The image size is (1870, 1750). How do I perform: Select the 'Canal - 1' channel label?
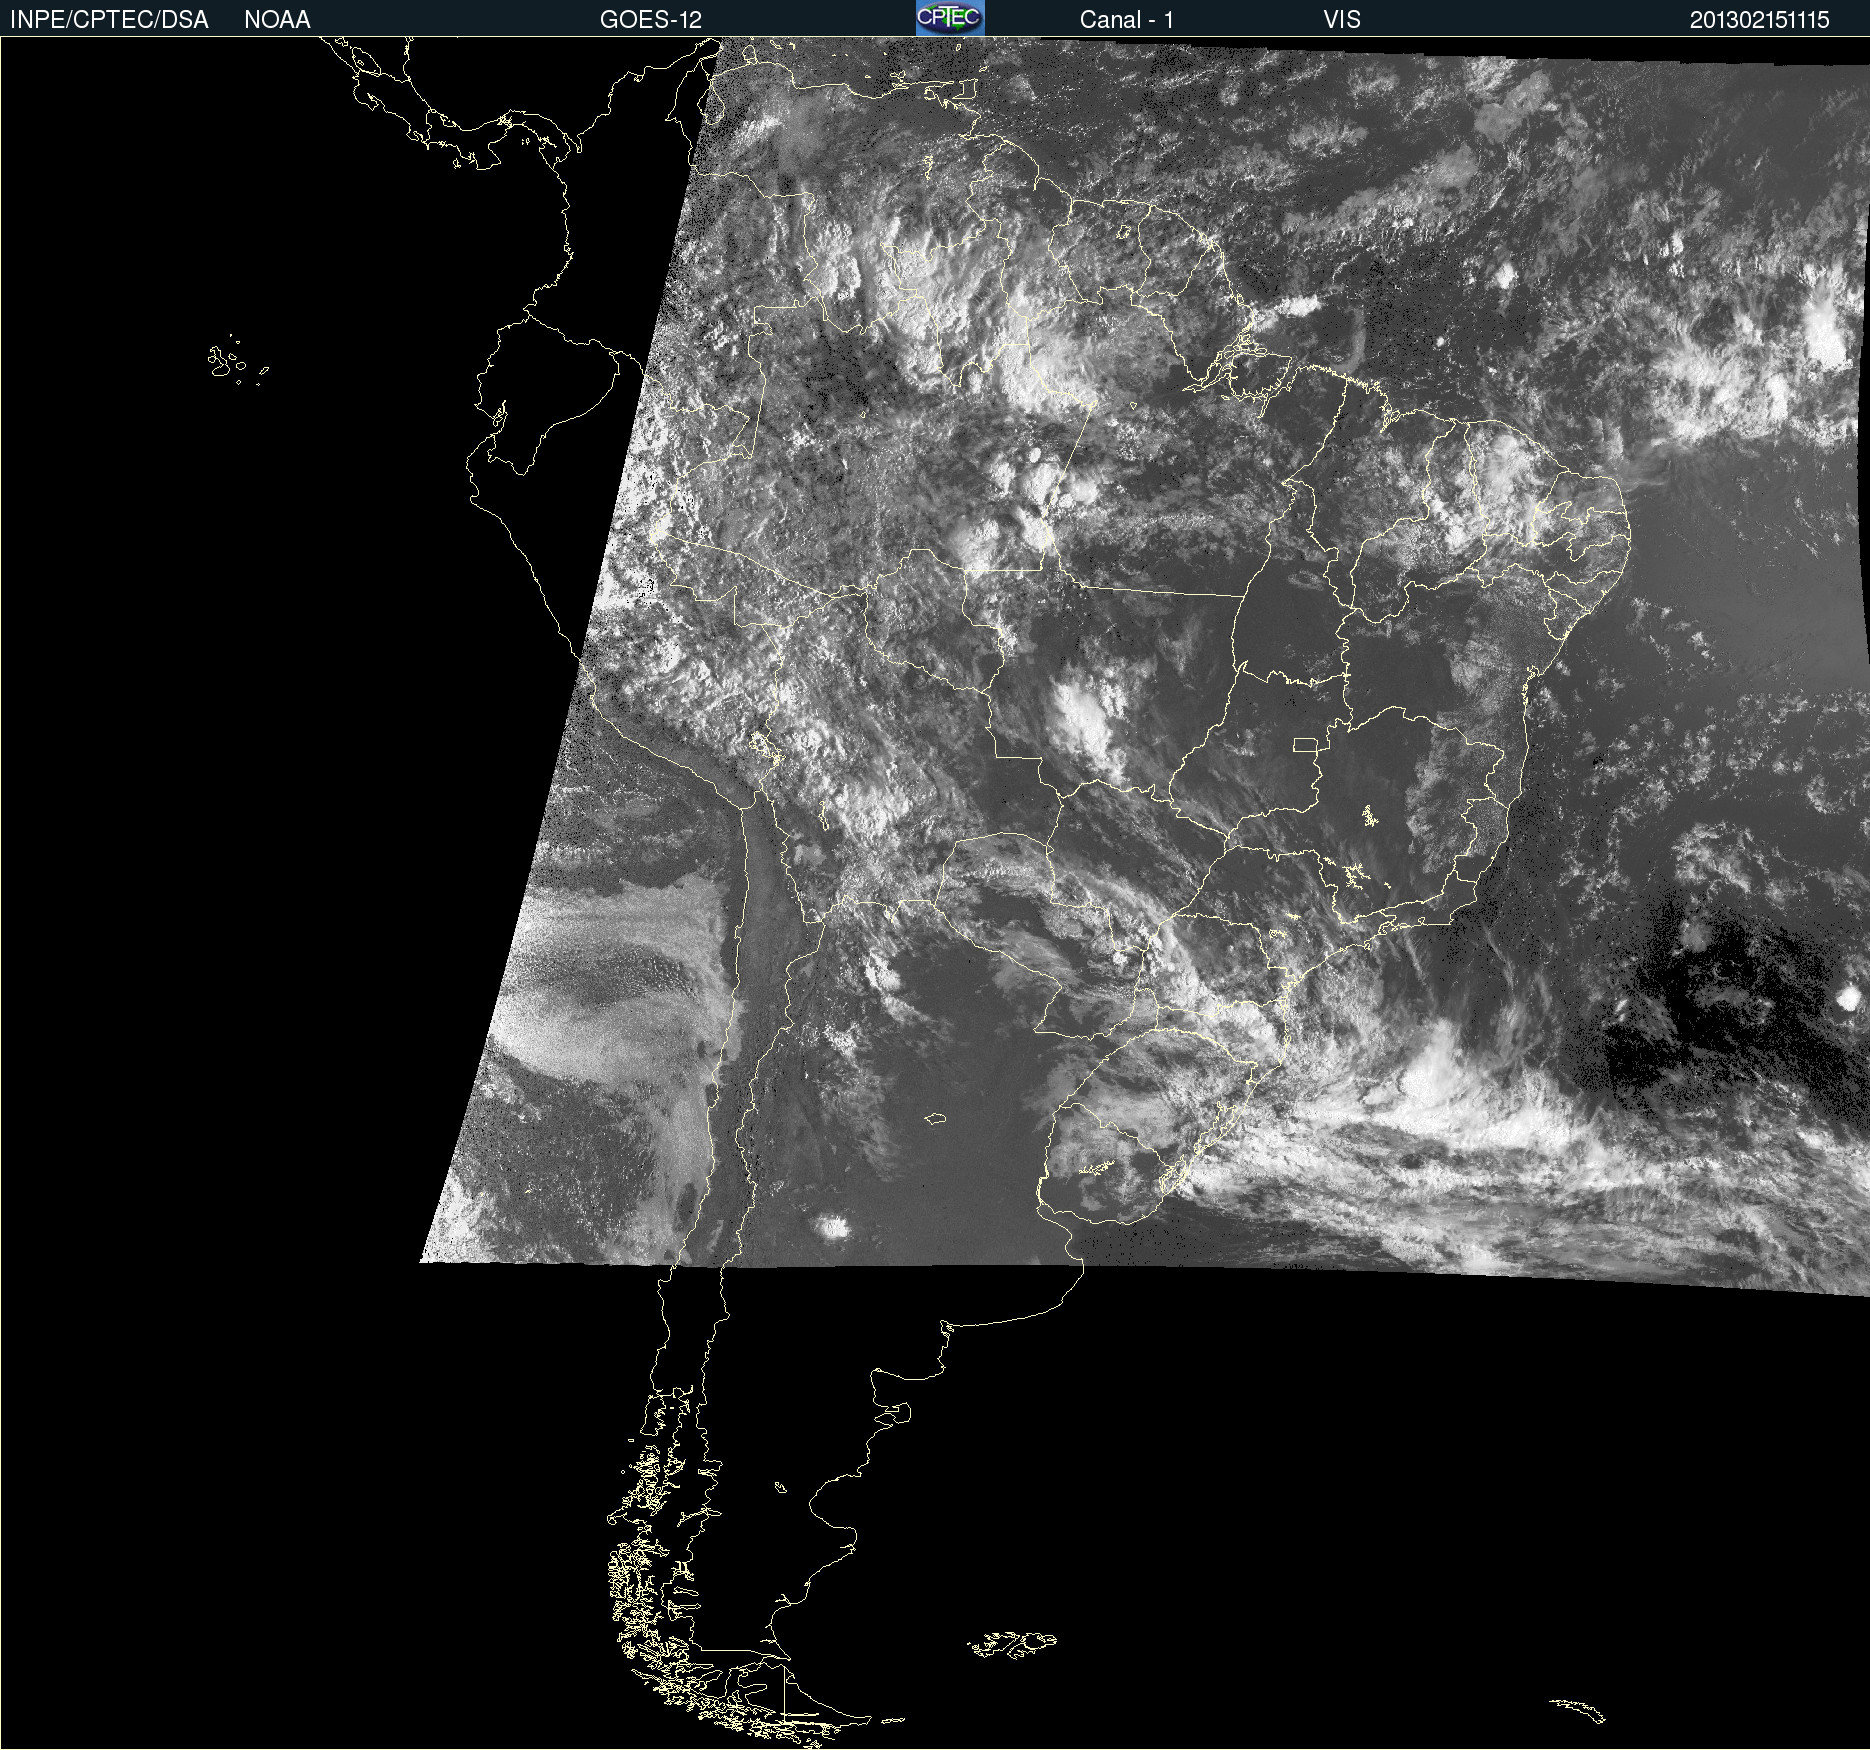click(1127, 20)
